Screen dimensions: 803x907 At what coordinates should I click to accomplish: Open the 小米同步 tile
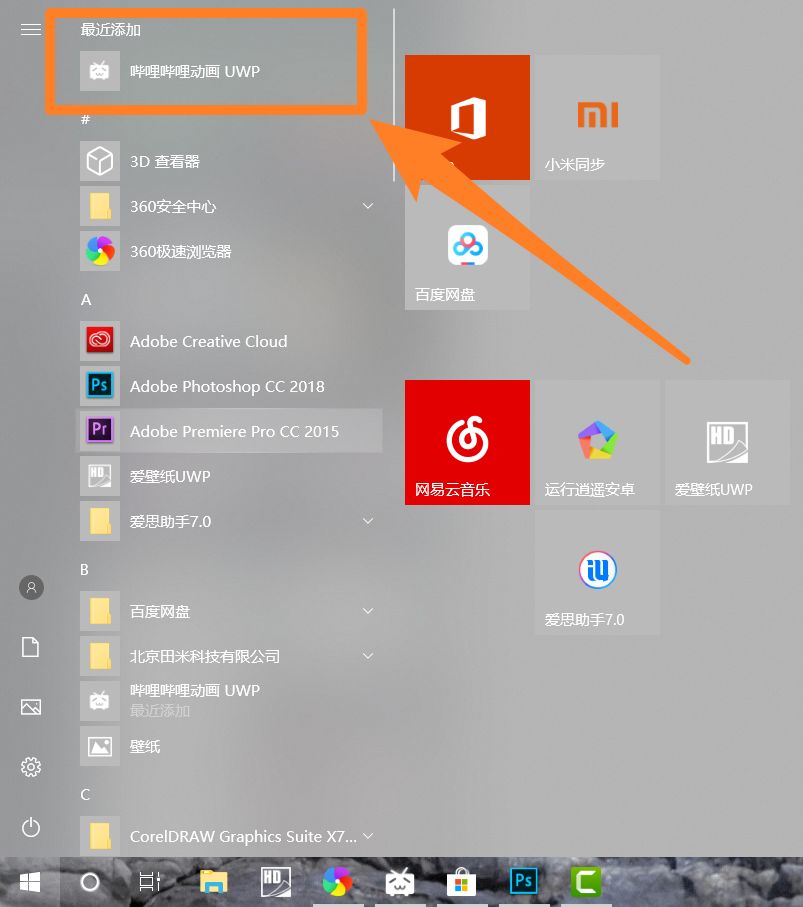[x=596, y=117]
